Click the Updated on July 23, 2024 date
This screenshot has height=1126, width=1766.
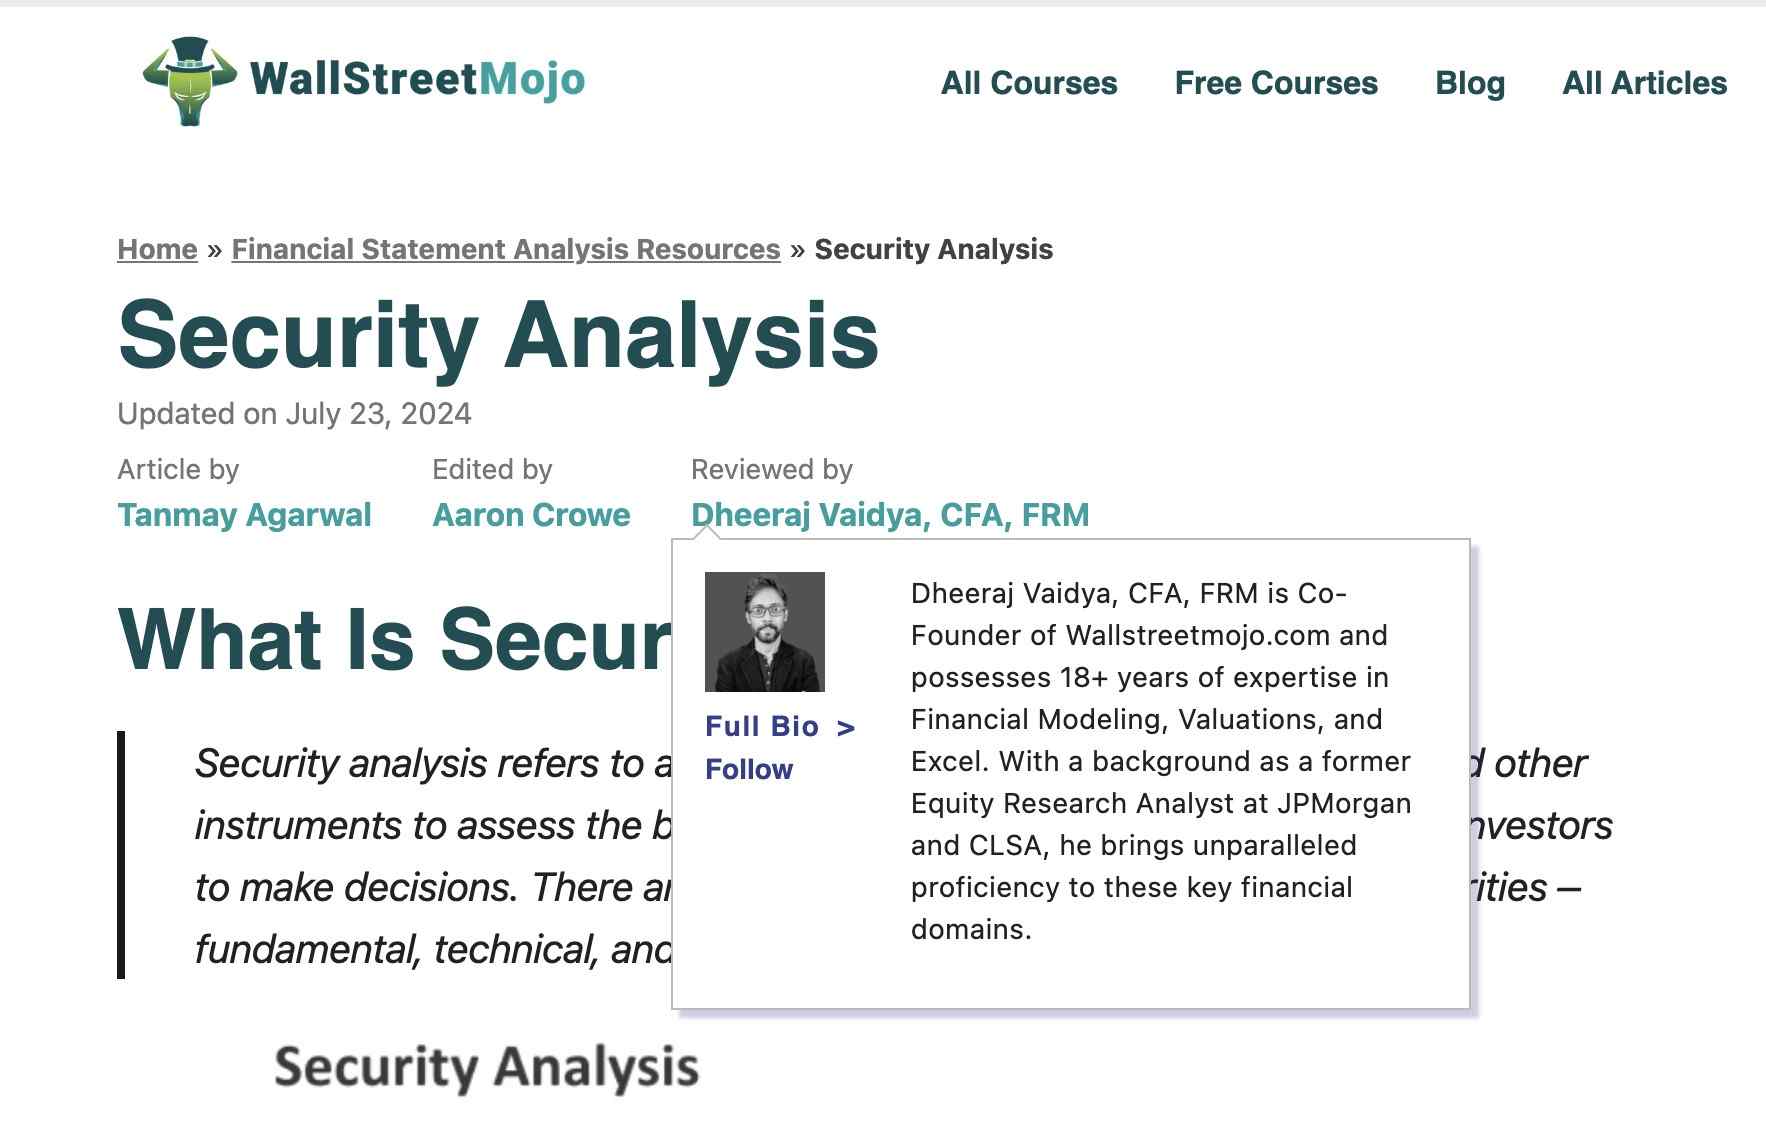pos(294,414)
